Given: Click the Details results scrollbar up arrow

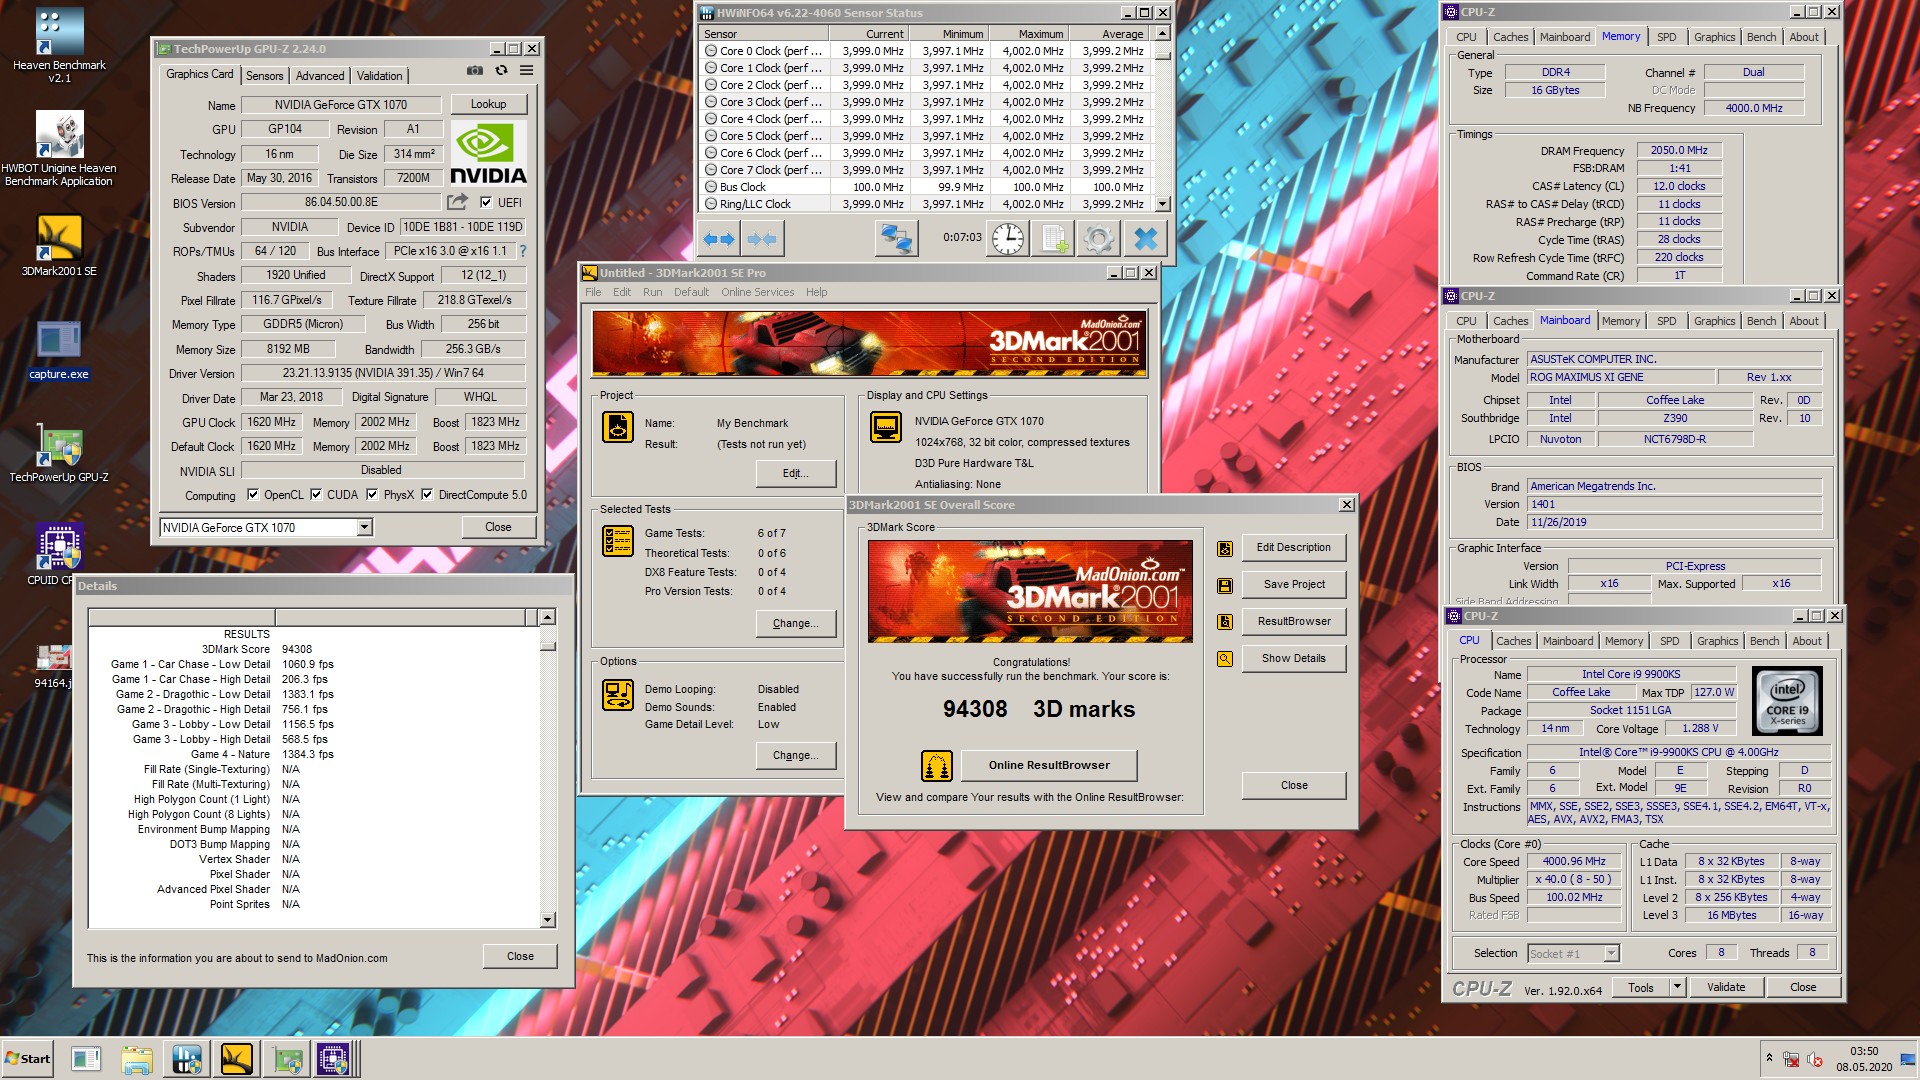Looking at the screenshot, I should click(547, 617).
